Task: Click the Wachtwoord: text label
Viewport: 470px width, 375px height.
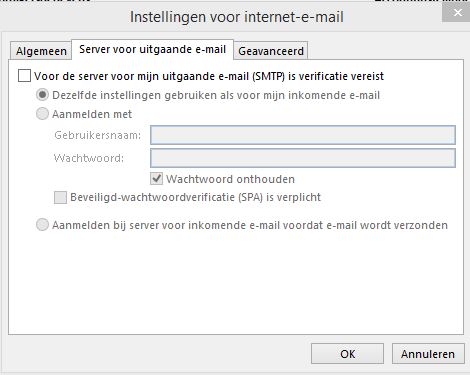Action: tap(89, 158)
